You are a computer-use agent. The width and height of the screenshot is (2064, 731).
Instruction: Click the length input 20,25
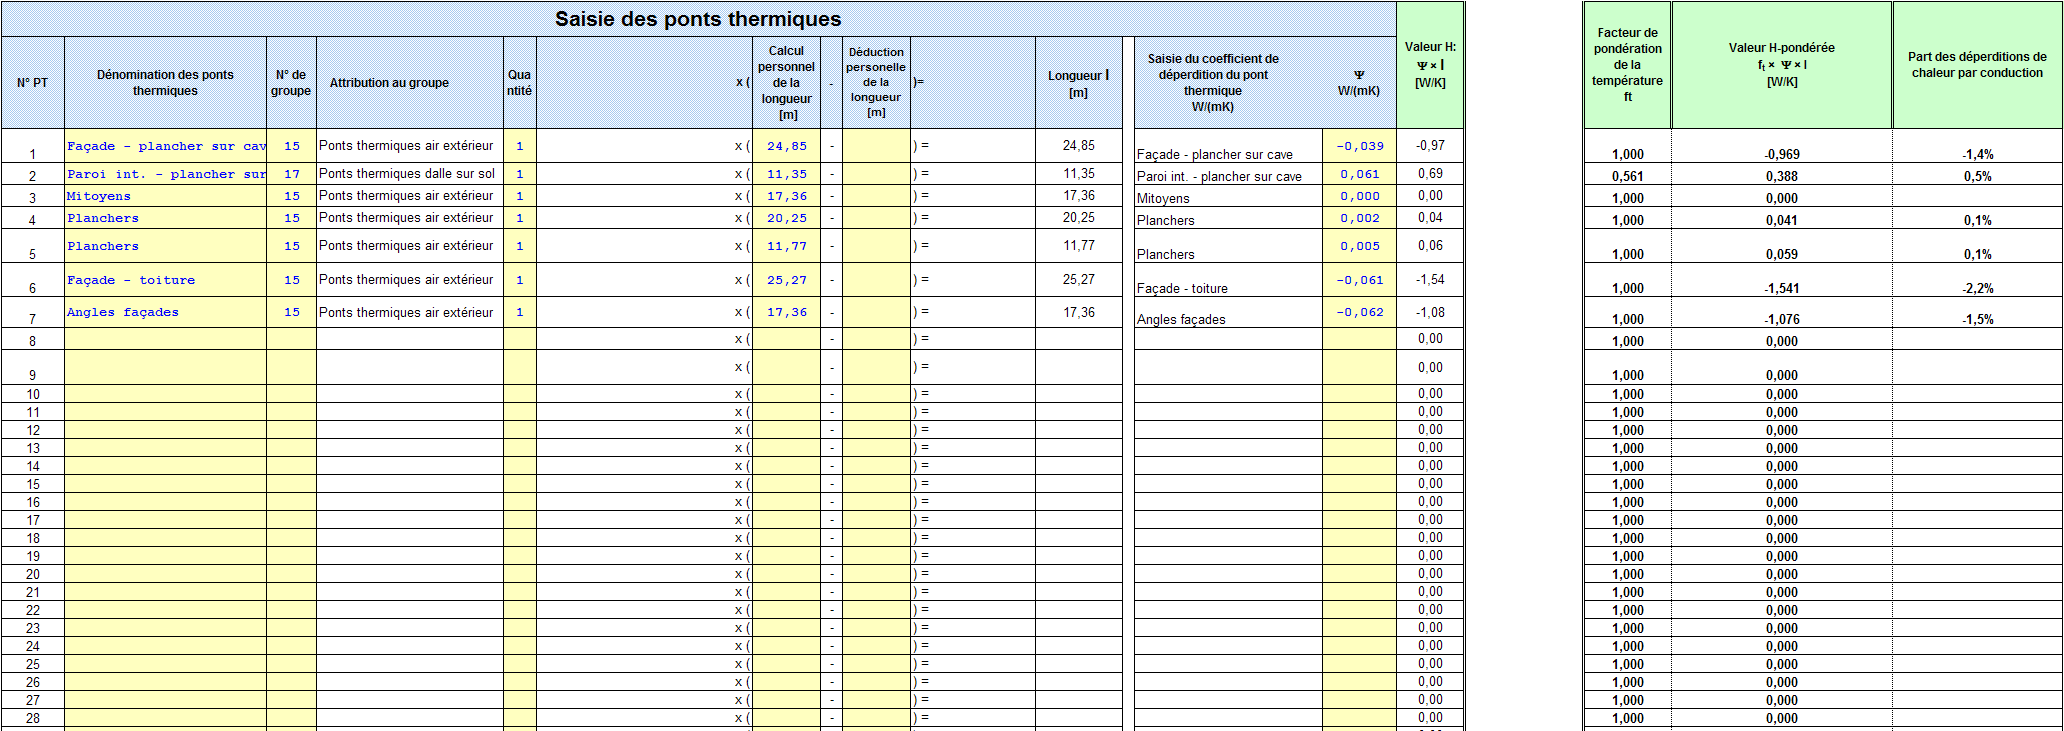tap(786, 218)
